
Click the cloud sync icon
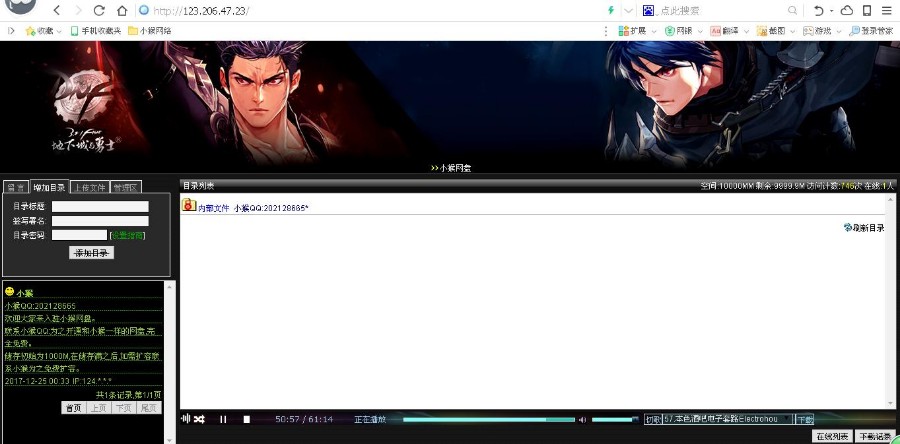pos(847,10)
